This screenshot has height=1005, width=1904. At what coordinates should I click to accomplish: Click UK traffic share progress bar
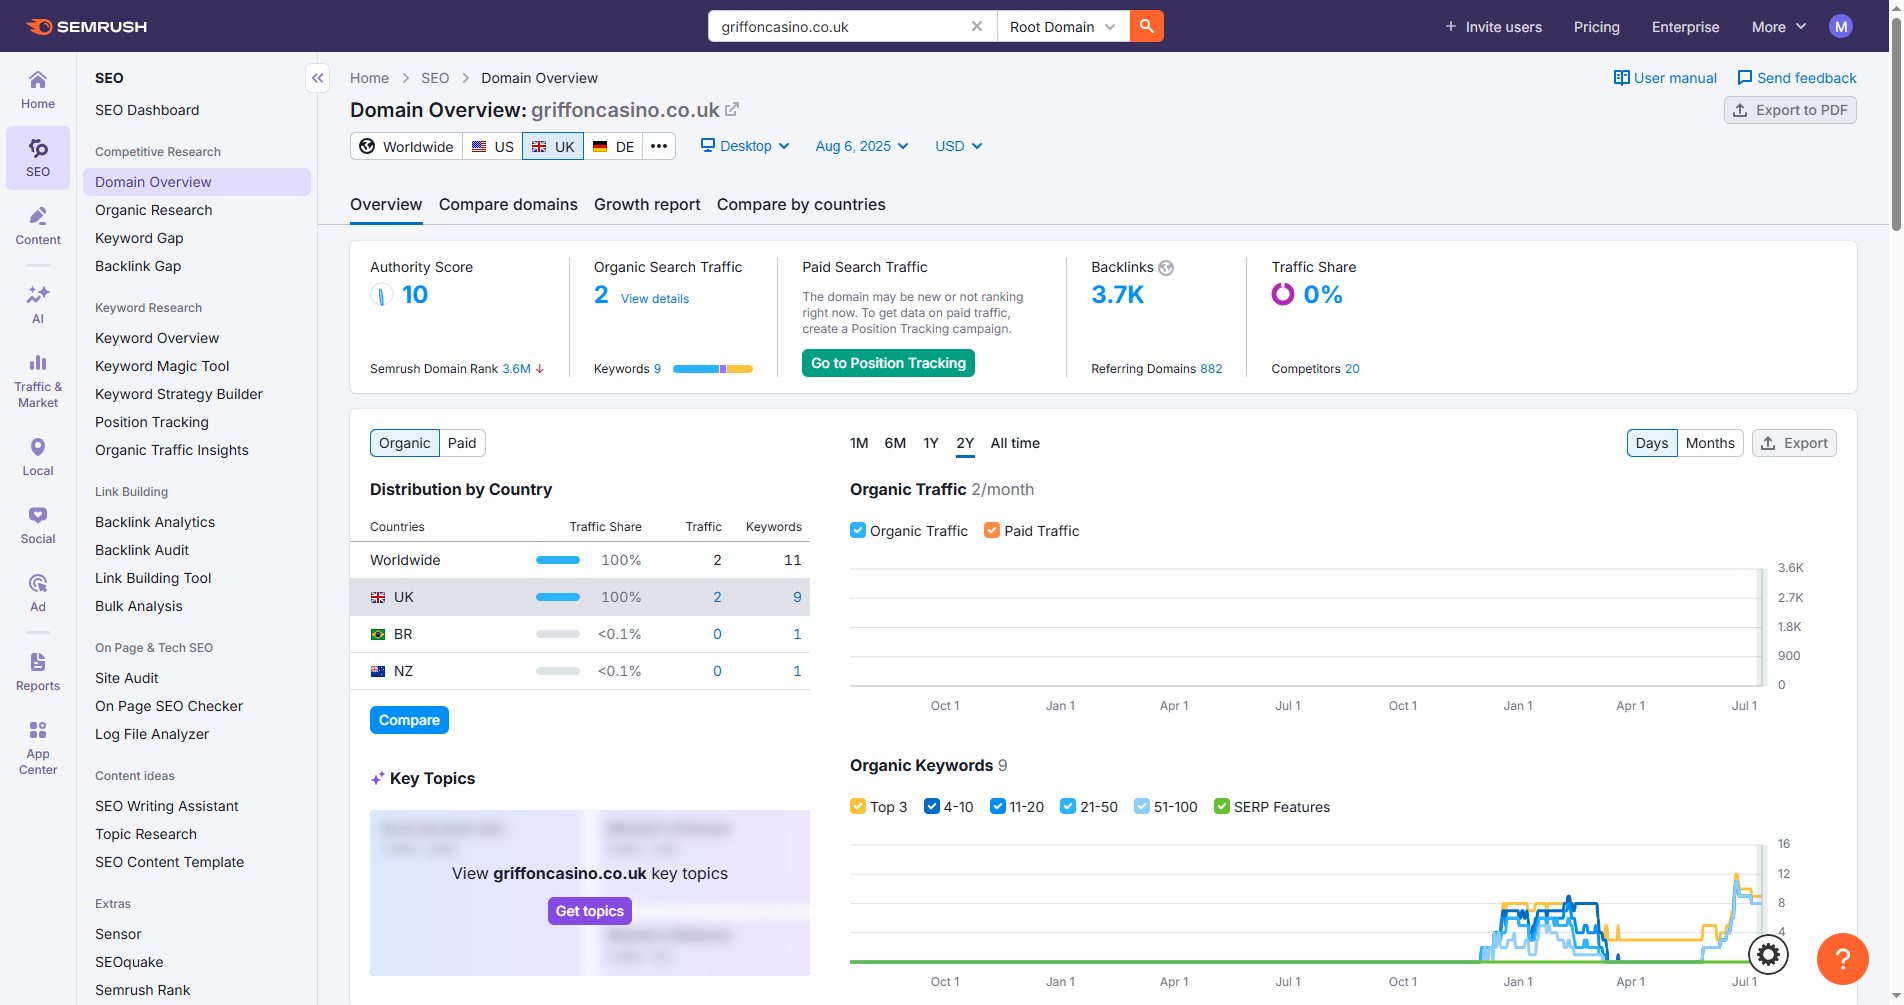(x=558, y=597)
